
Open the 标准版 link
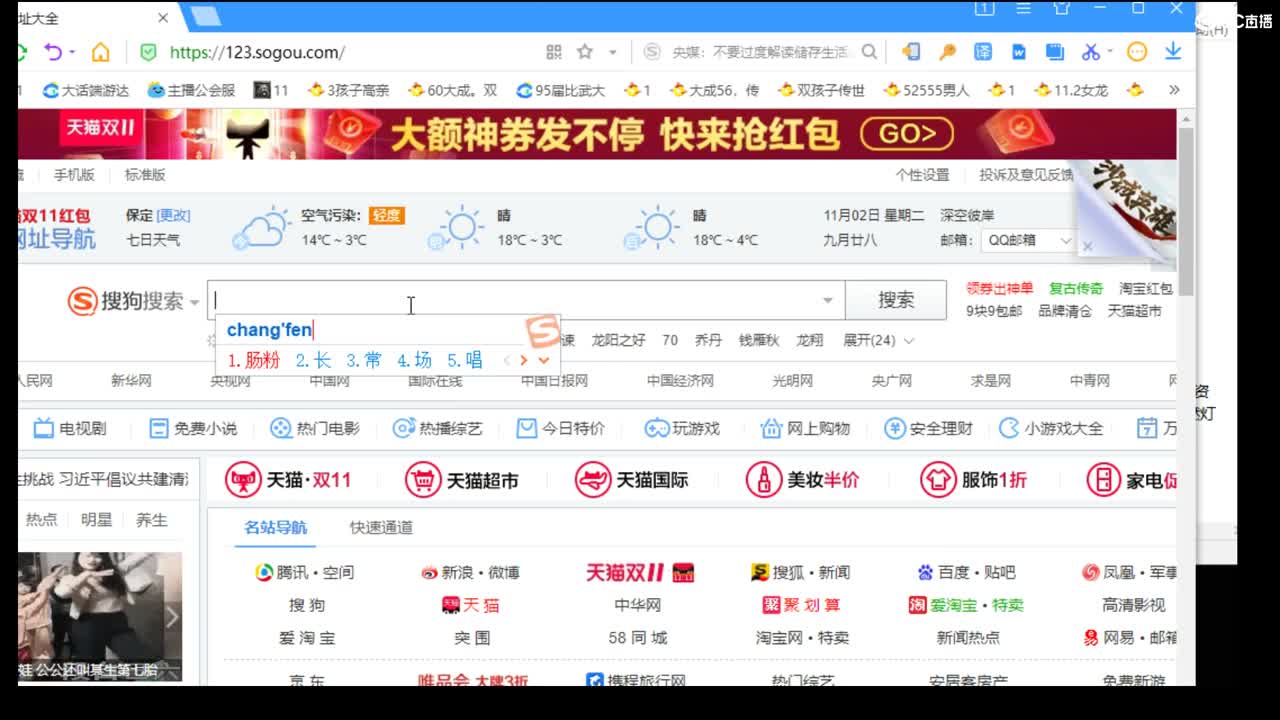pos(145,174)
